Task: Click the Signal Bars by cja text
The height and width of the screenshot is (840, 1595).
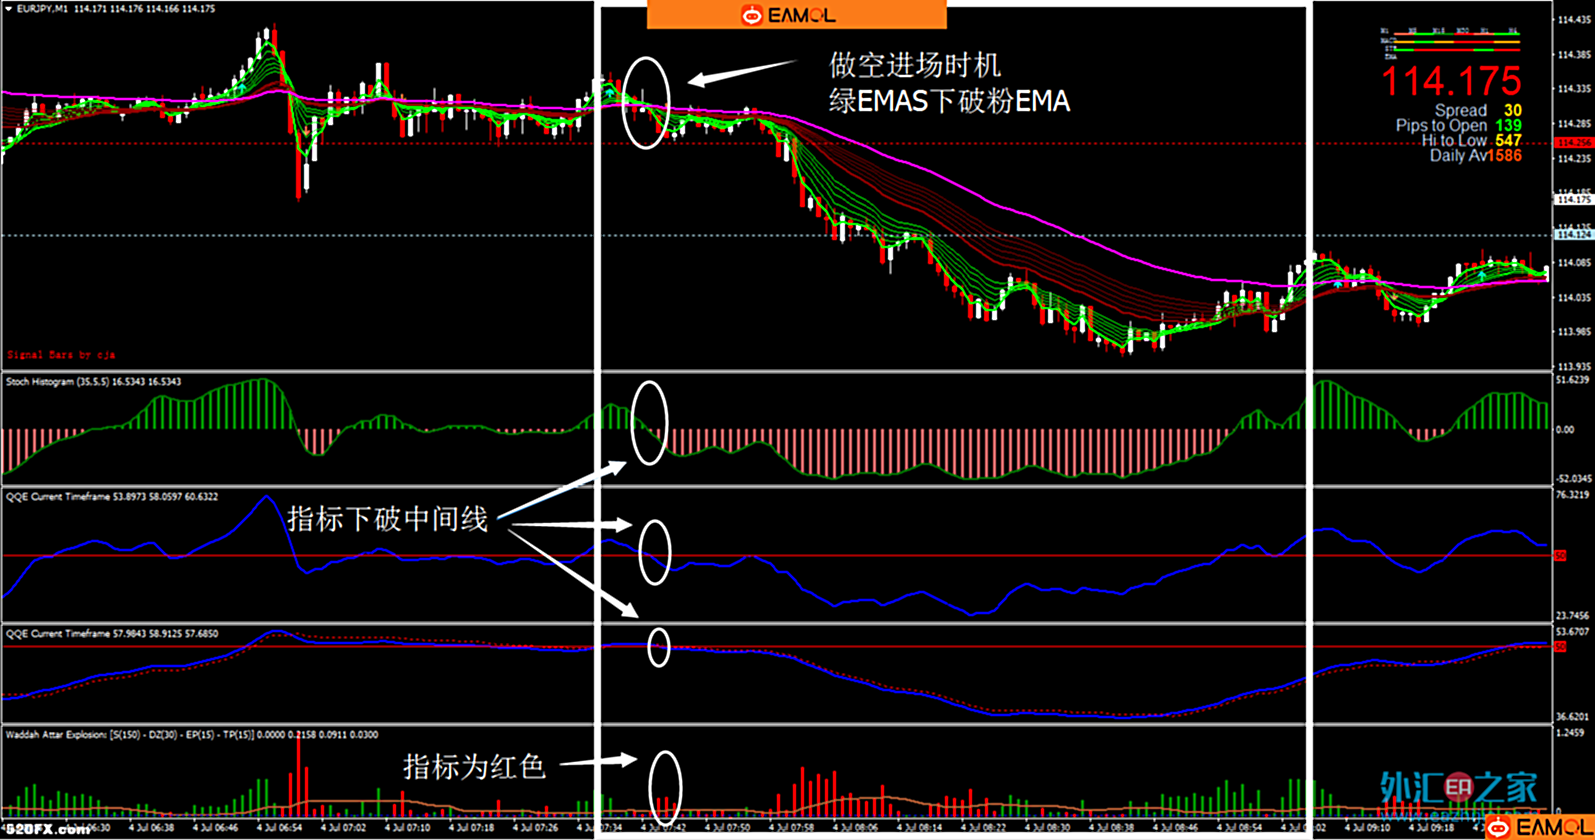Action: (x=61, y=355)
